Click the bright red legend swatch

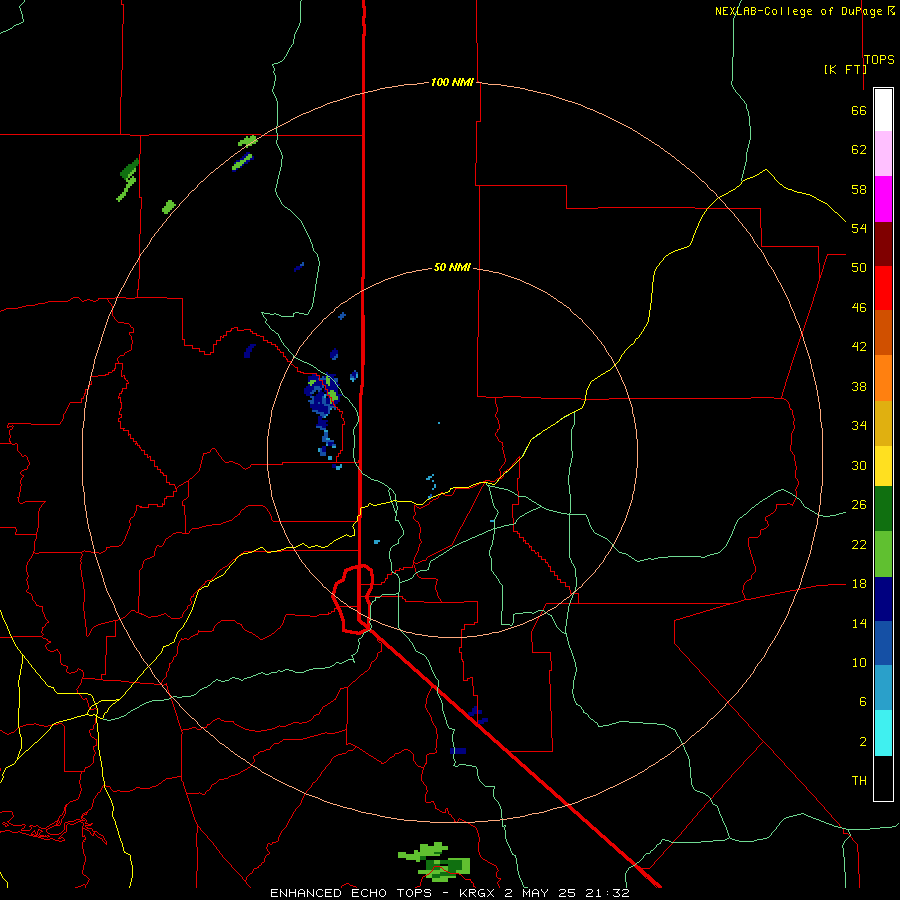pyautogui.click(x=883, y=288)
